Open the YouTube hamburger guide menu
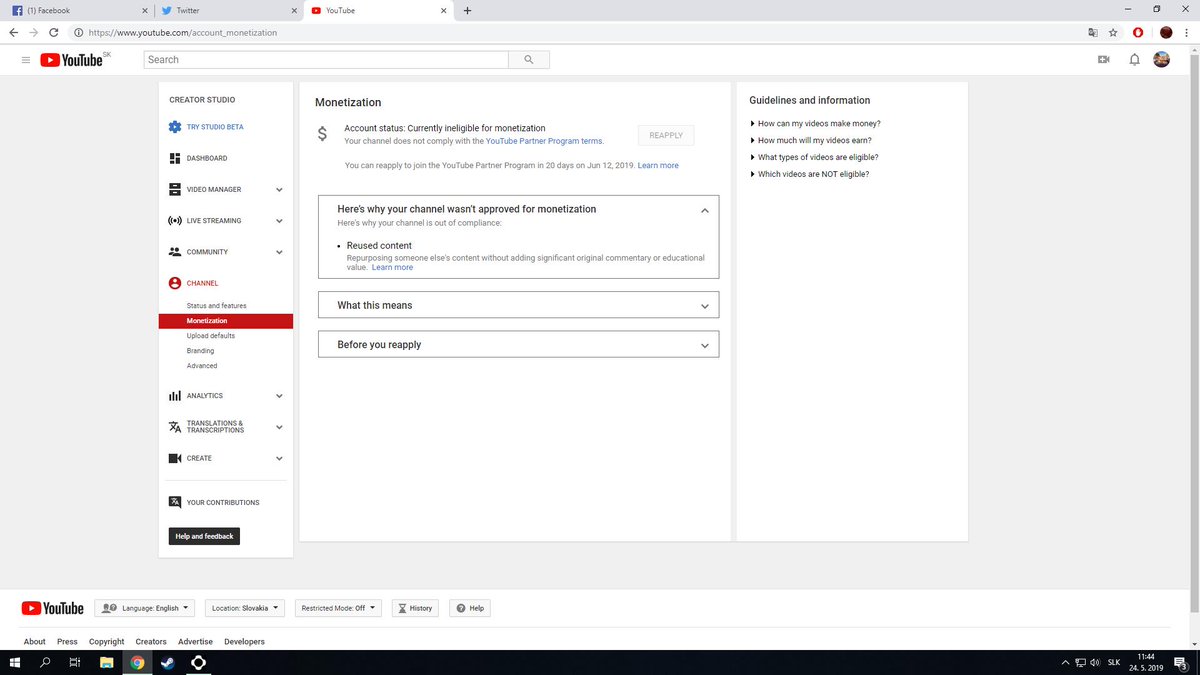Image resolution: width=1200 pixels, height=675 pixels. (25, 60)
